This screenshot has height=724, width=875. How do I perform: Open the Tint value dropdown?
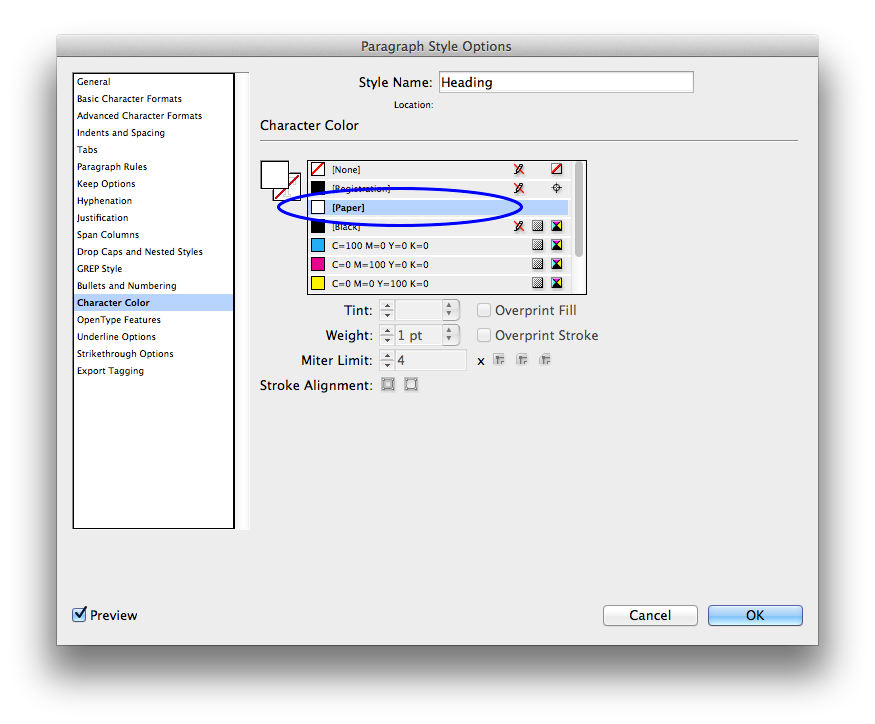click(450, 310)
